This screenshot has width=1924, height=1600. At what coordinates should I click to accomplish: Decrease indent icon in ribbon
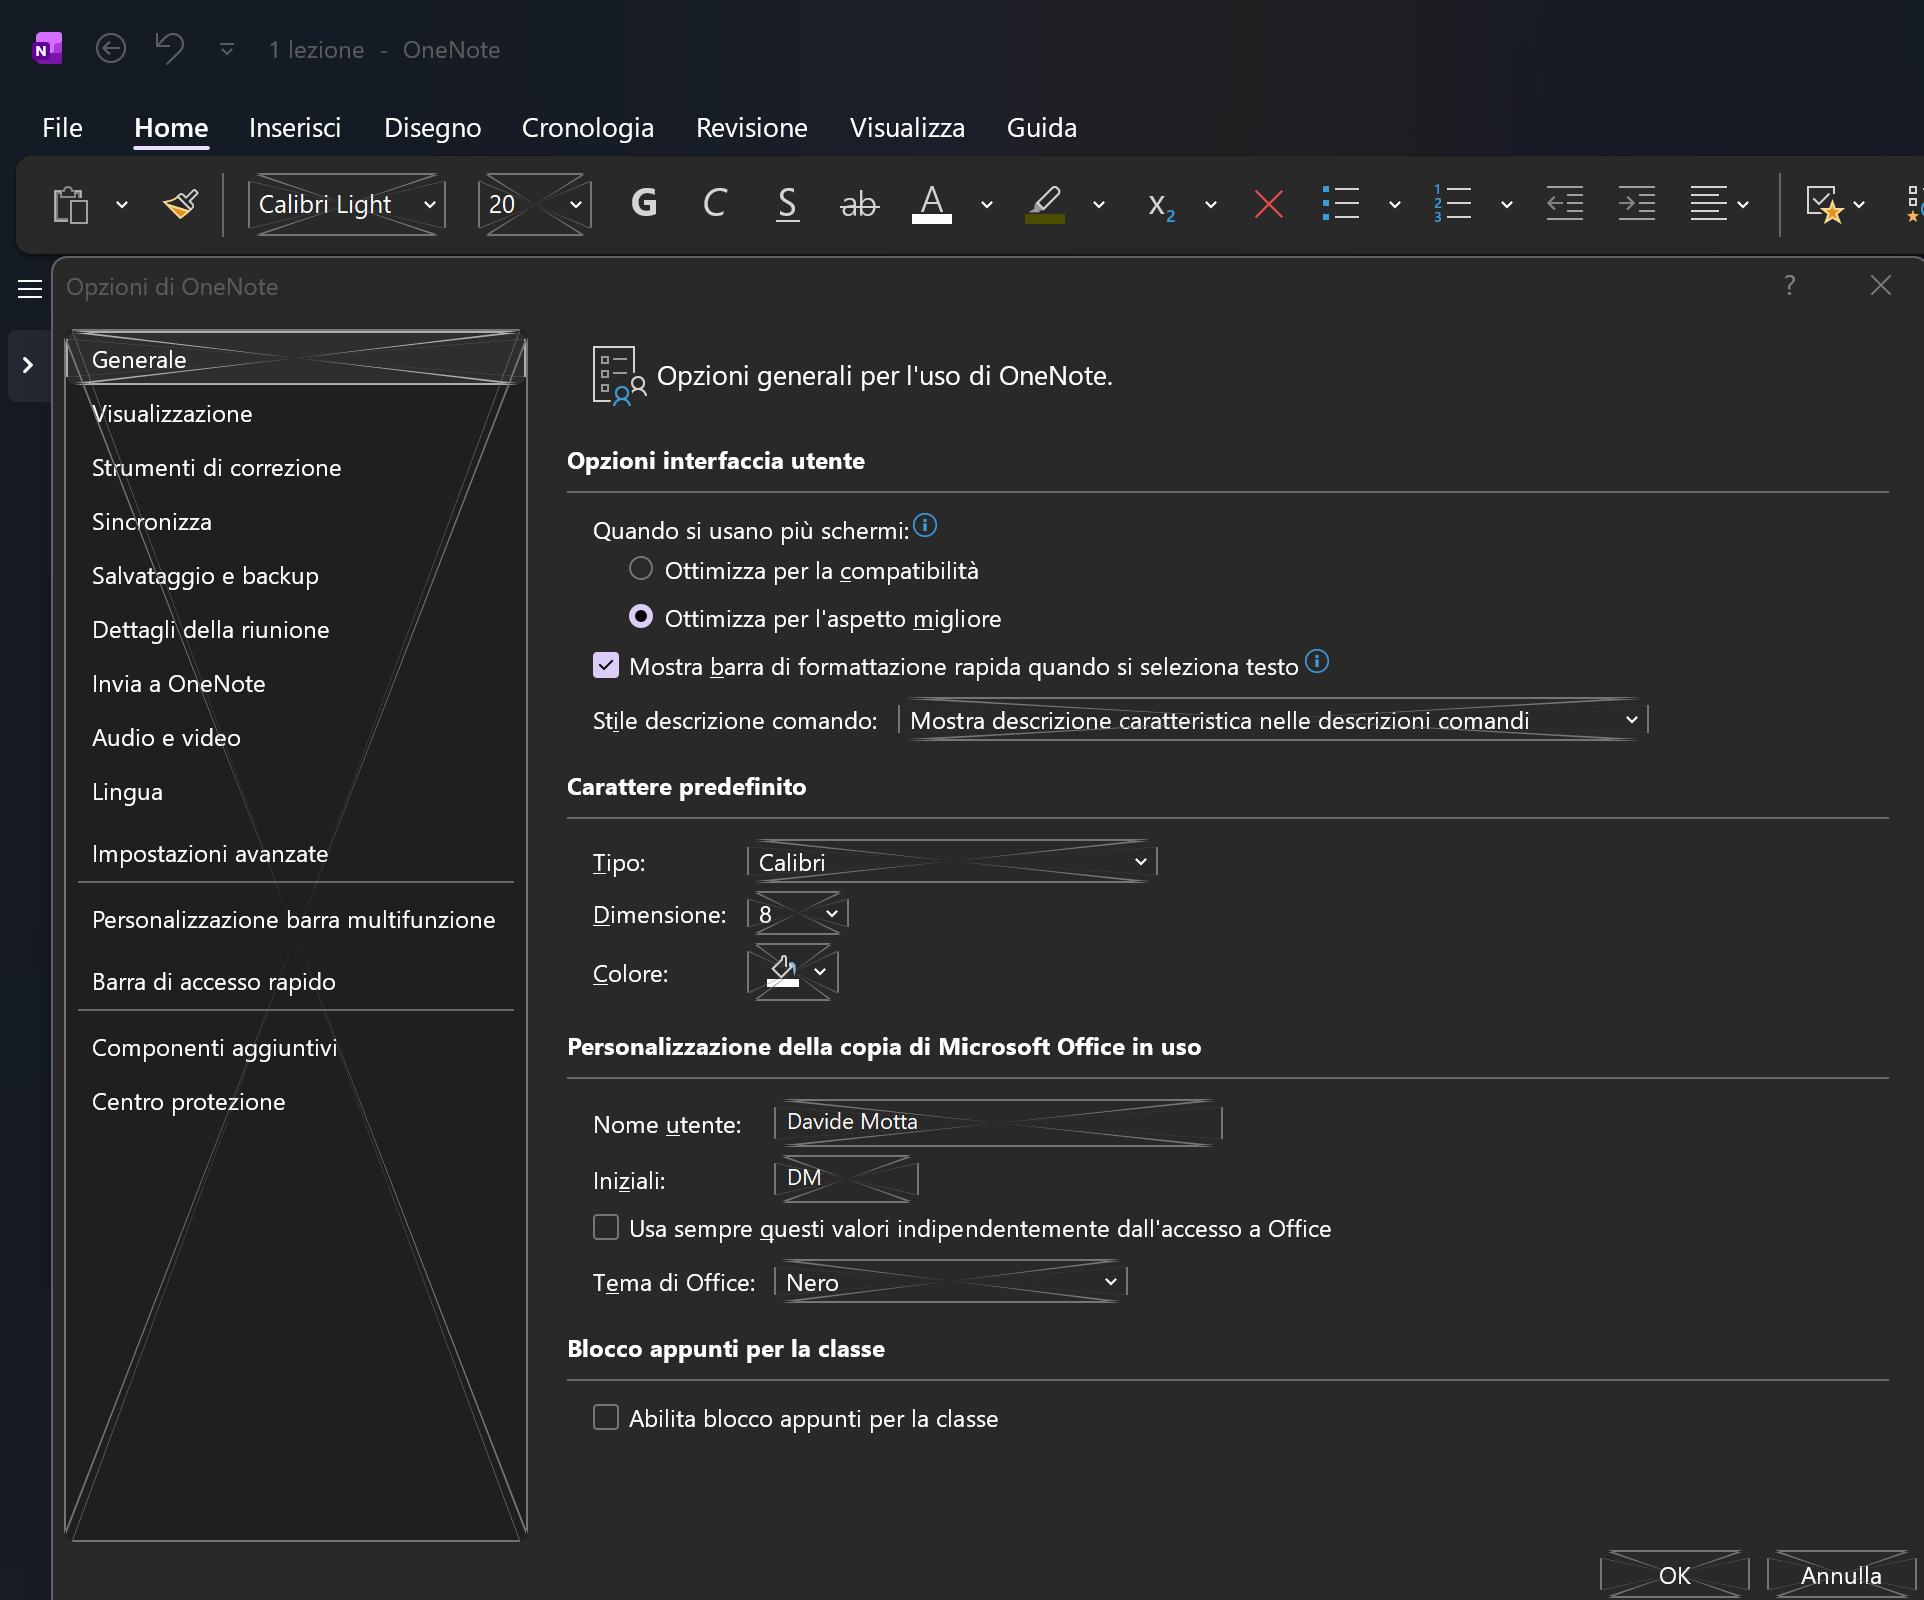(1565, 204)
